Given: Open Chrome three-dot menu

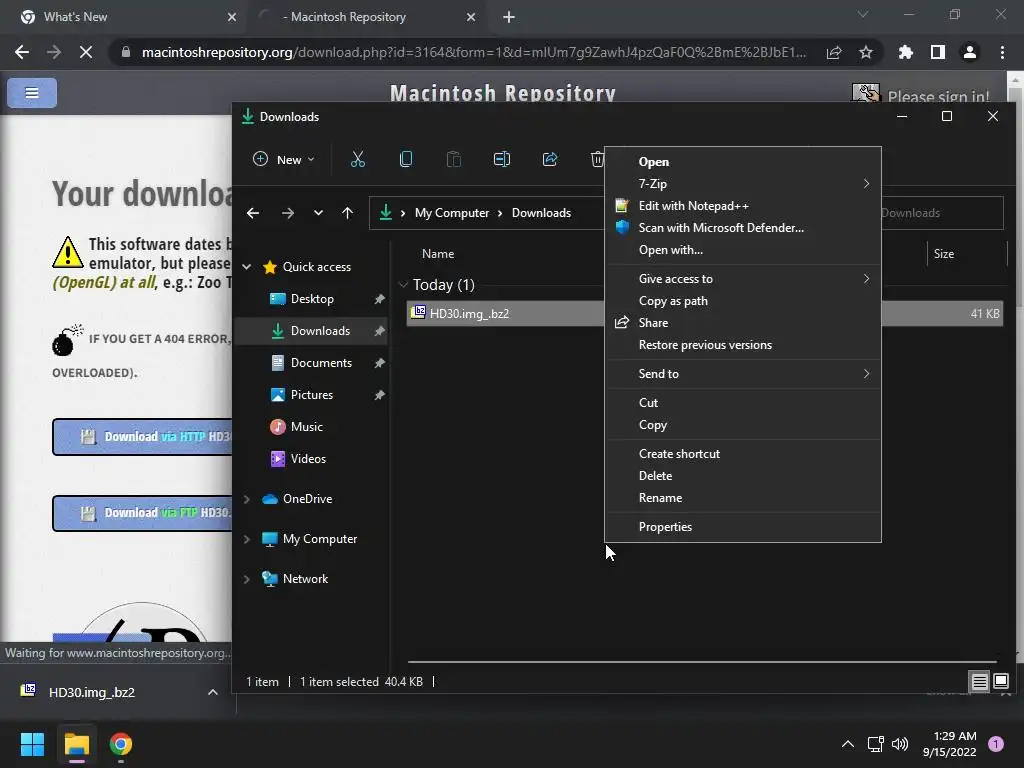Looking at the screenshot, I should coord(1002,52).
